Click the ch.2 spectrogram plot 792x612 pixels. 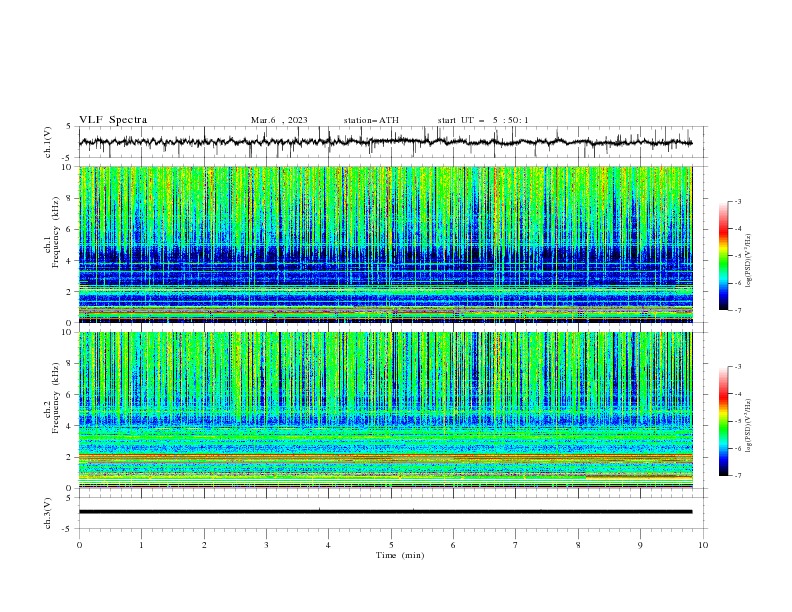(386, 410)
